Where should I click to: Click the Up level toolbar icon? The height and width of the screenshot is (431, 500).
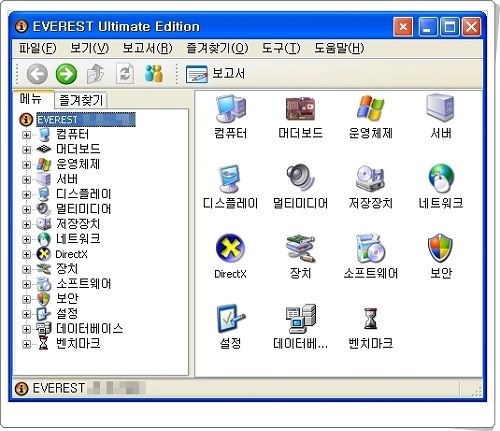(x=96, y=74)
